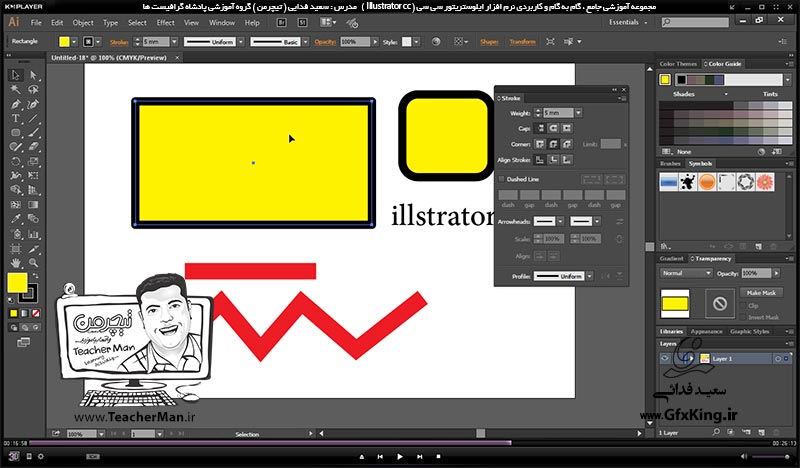Open the Essentials workspace dropdown
This screenshot has height=468, width=800.
coord(628,22)
